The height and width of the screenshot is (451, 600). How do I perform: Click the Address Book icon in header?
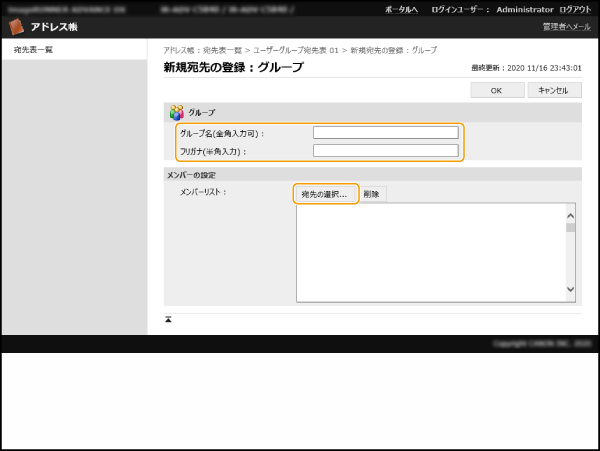17,27
